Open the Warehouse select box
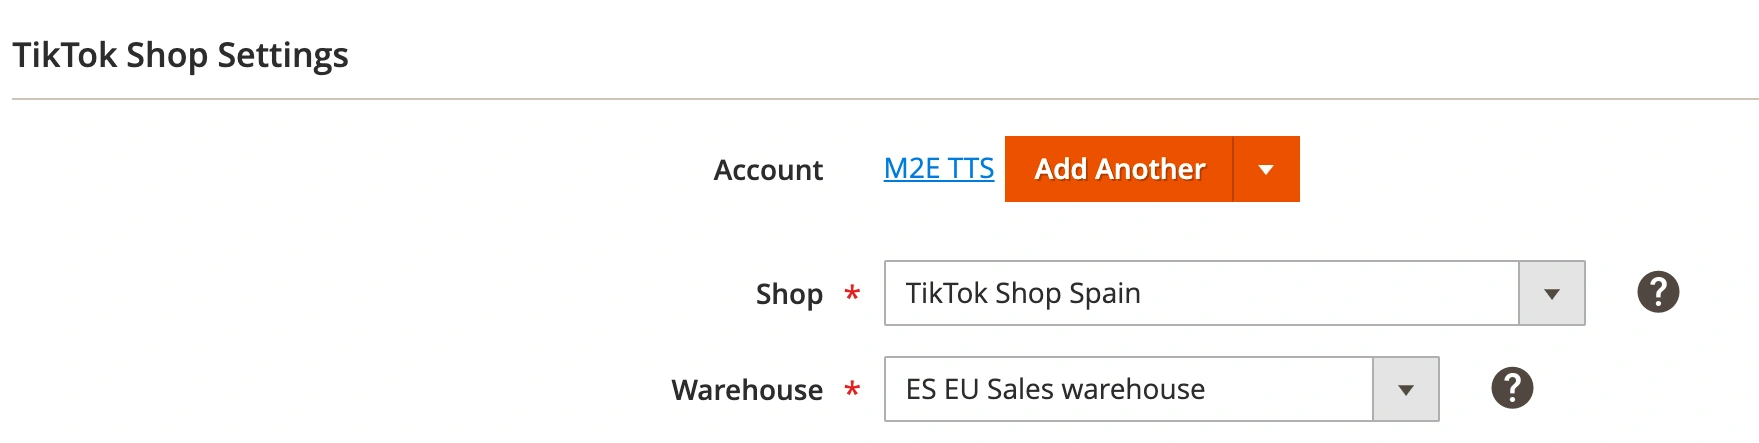Image resolution: width=1759 pixels, height=443 pixels. coord(1128,389)
